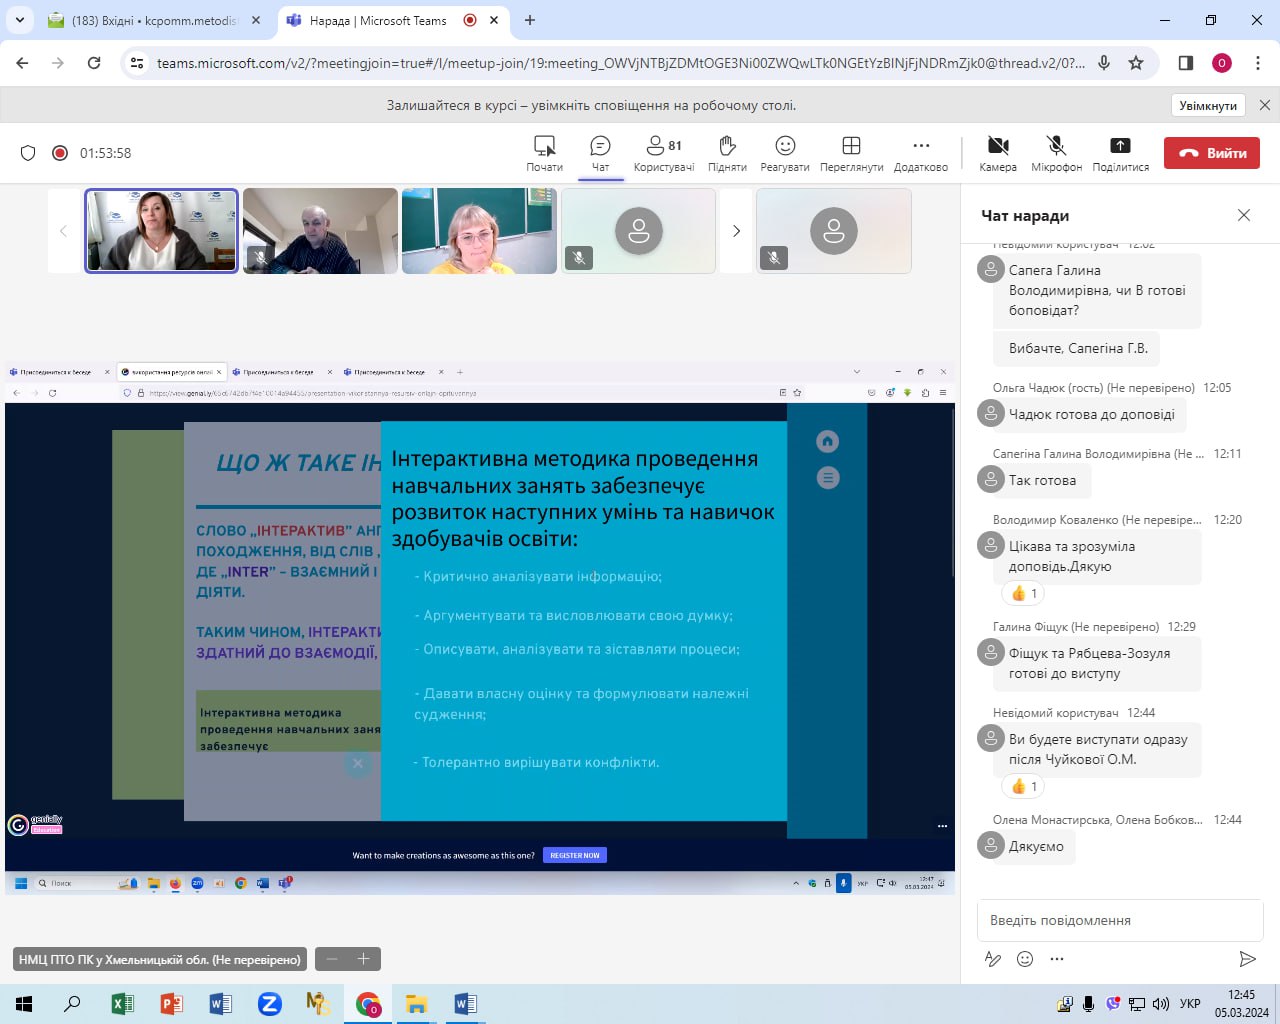
Task: Open the Переглянути view layout icon
Action: [x=851, y=146]
